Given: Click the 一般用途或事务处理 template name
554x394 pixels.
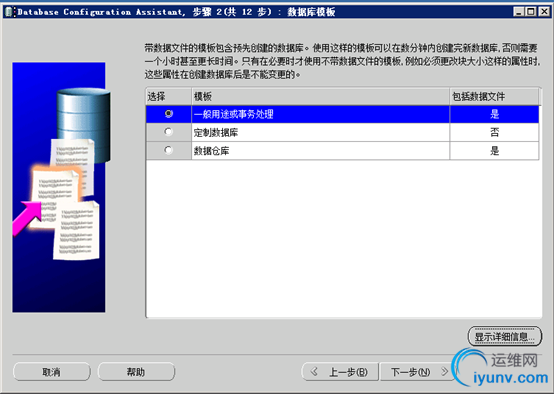Looking at the screenshot, I should (234, 114).
